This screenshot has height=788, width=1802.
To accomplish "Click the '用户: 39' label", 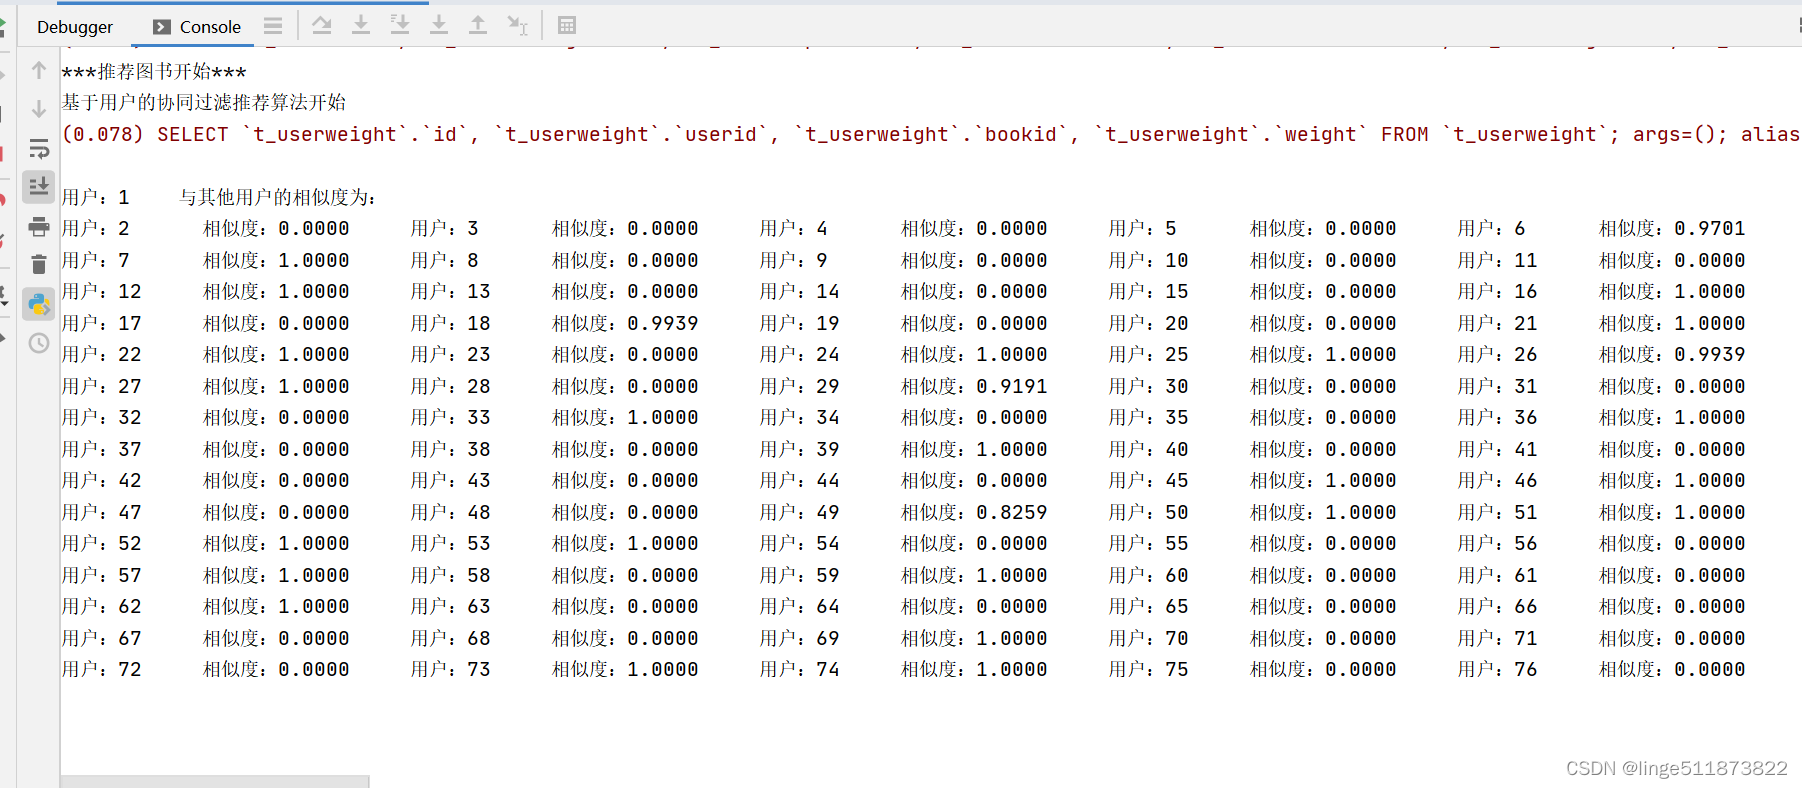I will pos(800,449).
